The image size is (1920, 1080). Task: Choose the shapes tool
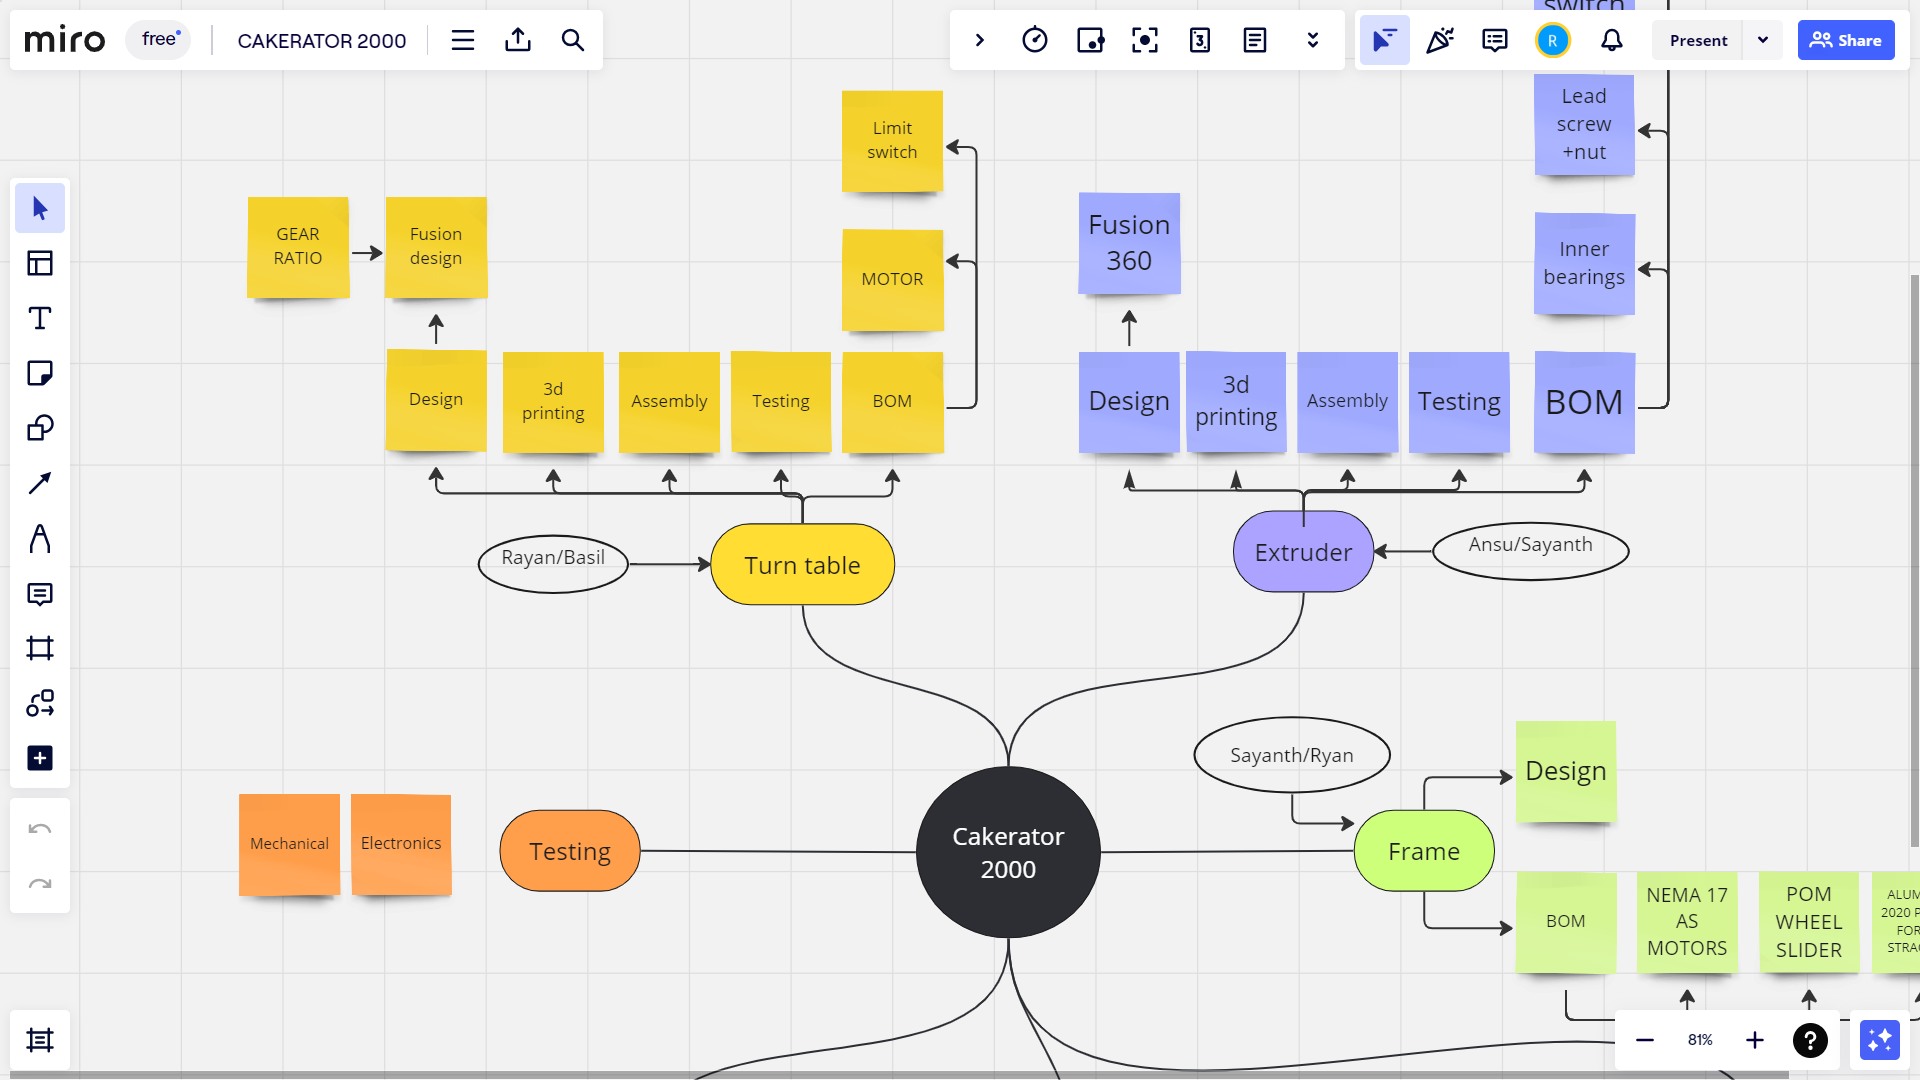pos(40,428)
